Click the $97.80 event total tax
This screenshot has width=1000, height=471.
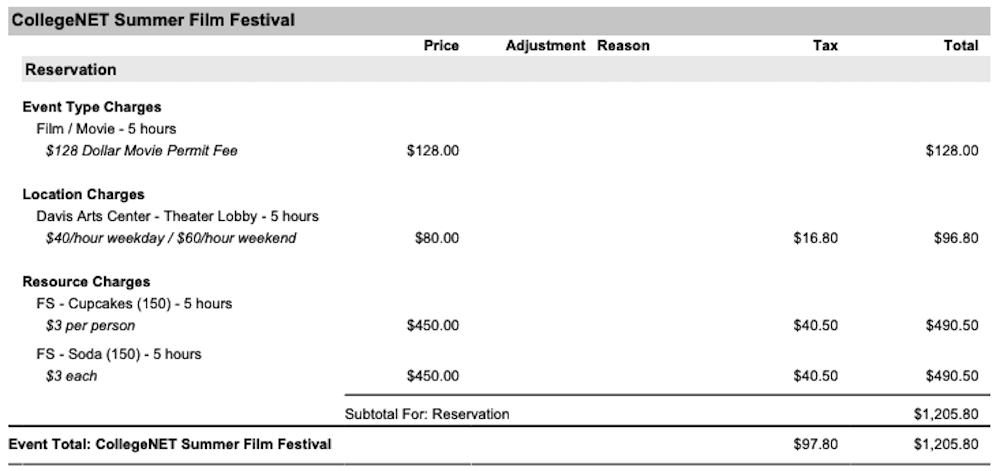[x=816, y=444]
